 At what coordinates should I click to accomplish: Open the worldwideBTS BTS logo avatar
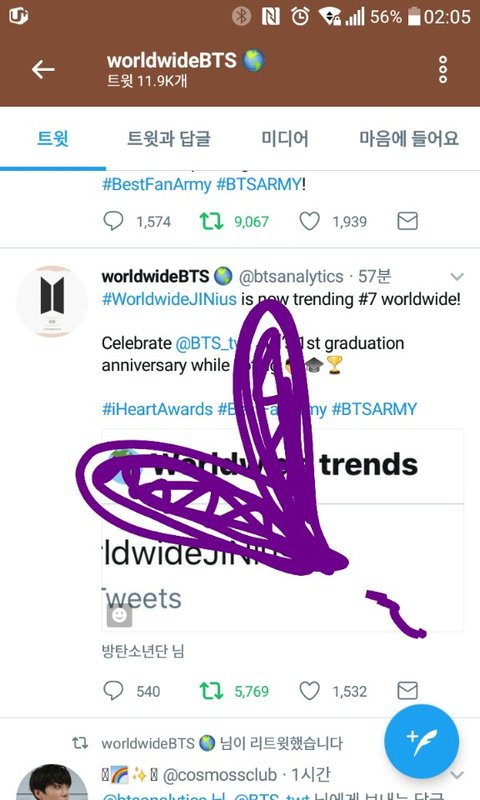pyautogui.click(x=53, y=301)
